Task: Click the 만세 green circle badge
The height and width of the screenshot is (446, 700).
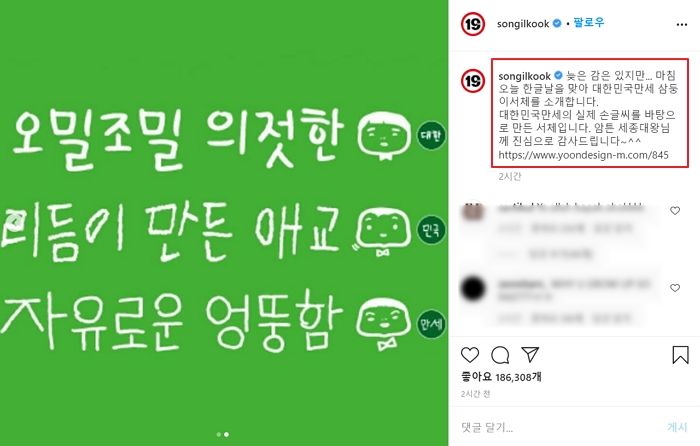Action: [x=431, y=324]
